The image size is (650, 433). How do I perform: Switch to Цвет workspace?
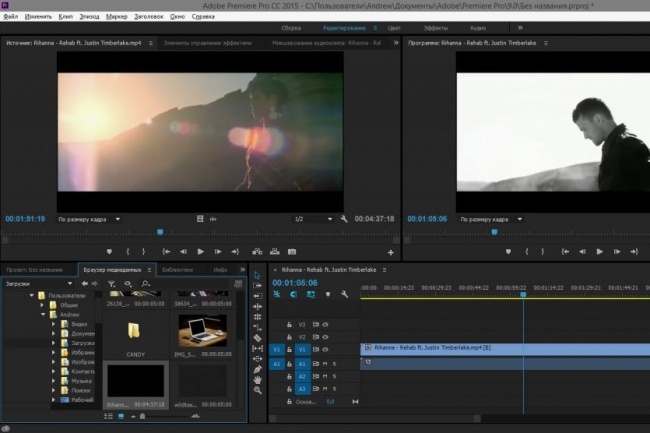click(x=394, y=28)
